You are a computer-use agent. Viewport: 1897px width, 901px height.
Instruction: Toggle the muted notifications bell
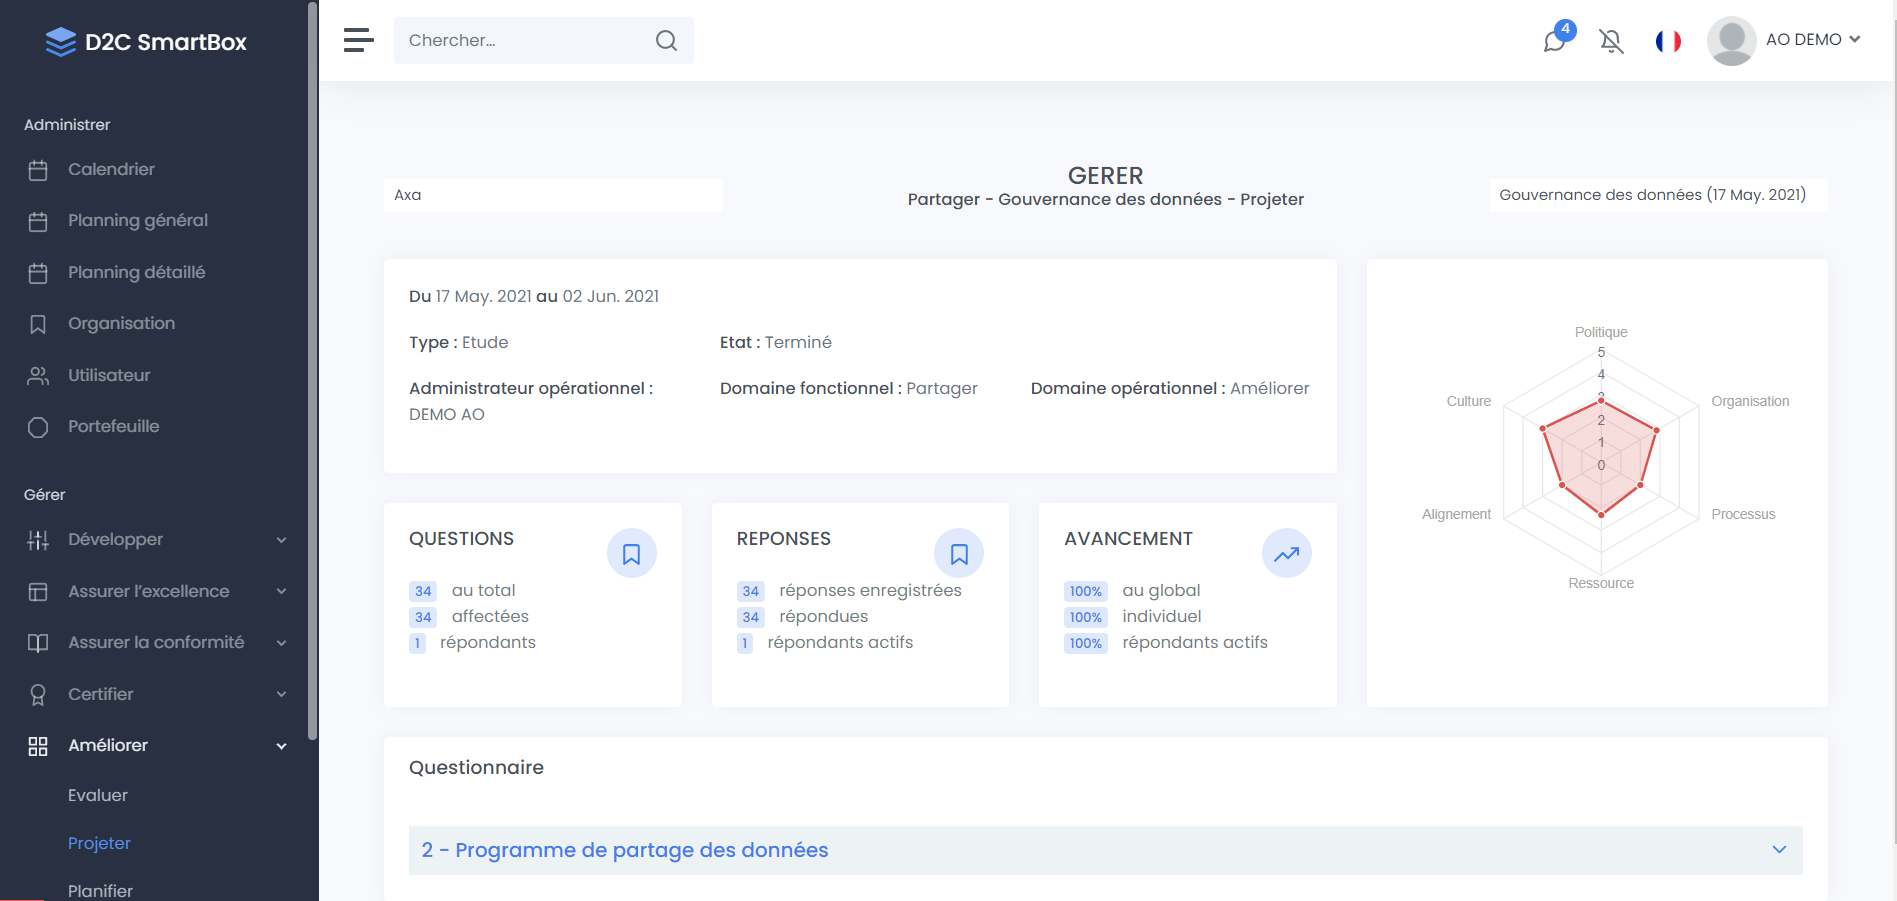tap(1611, 41)
